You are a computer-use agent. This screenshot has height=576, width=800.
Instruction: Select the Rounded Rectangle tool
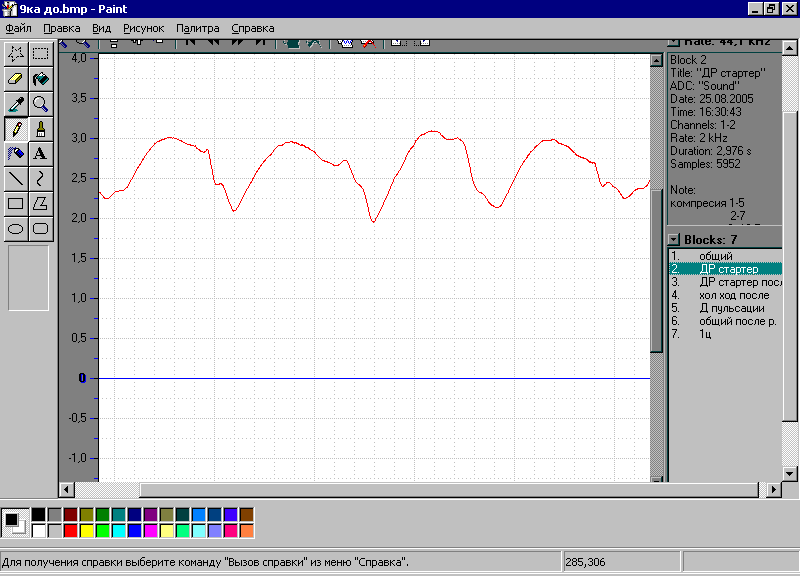pyautogui.click(x=41, y=229)
